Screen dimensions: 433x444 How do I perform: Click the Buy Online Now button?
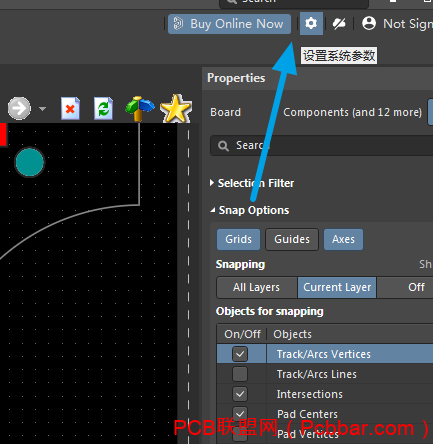pyautogui.click(x=229, y=24)
